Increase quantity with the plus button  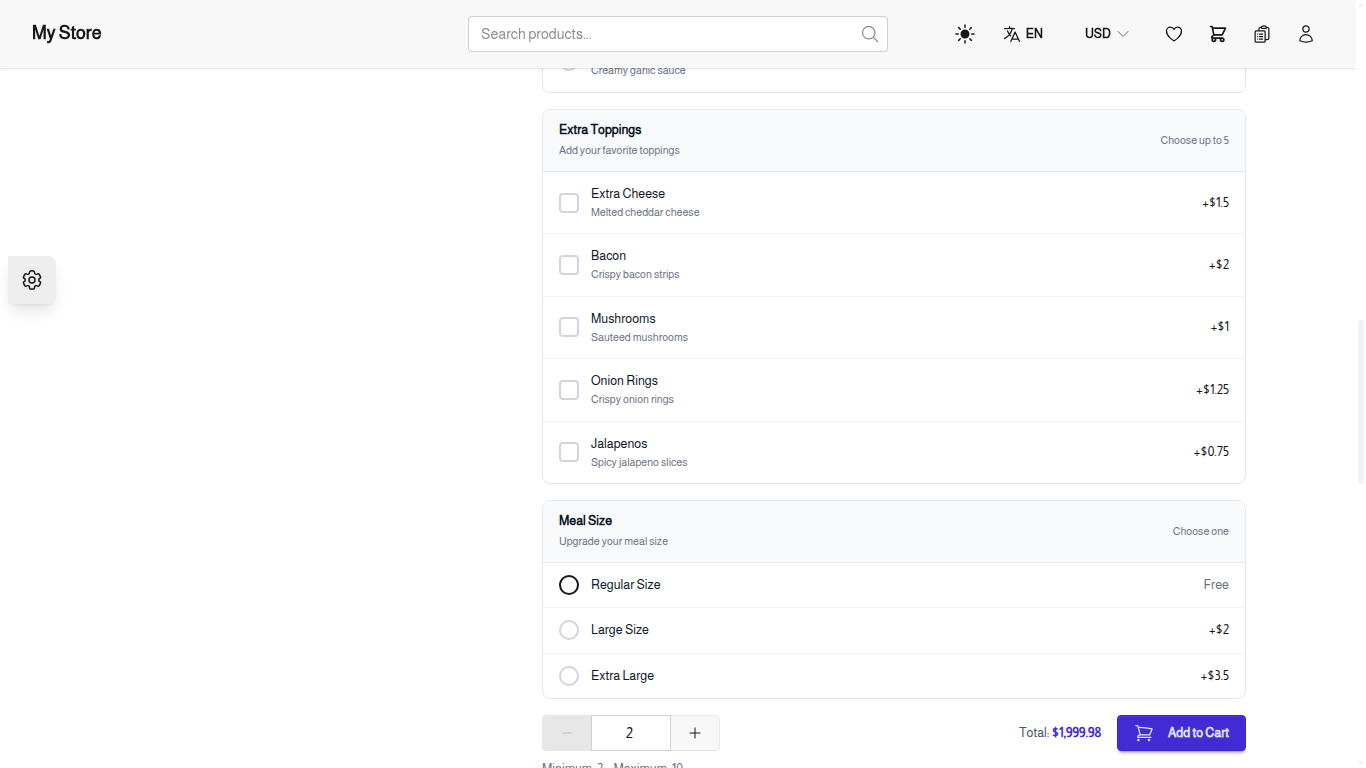pos(694,732)
